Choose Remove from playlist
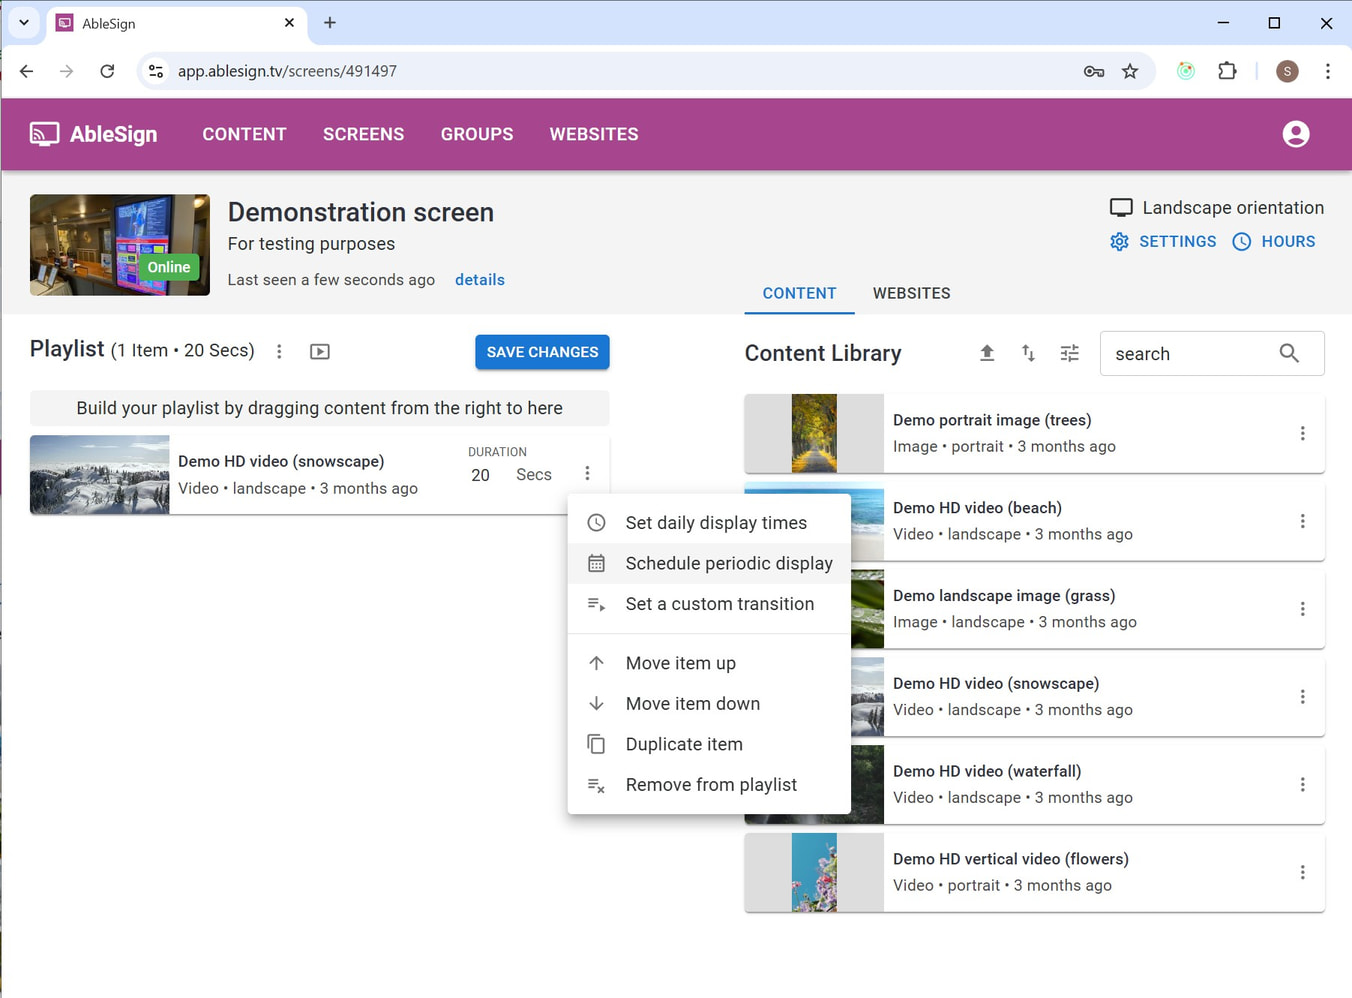 709,785
